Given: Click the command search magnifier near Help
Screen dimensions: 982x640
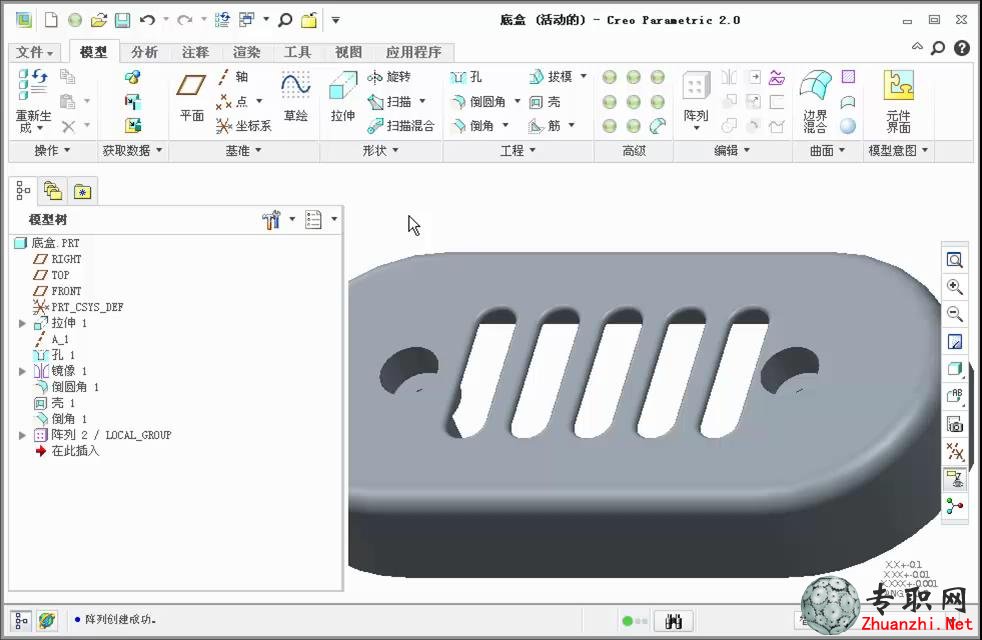Looking at the screenshot, I should tap(938, 48).
